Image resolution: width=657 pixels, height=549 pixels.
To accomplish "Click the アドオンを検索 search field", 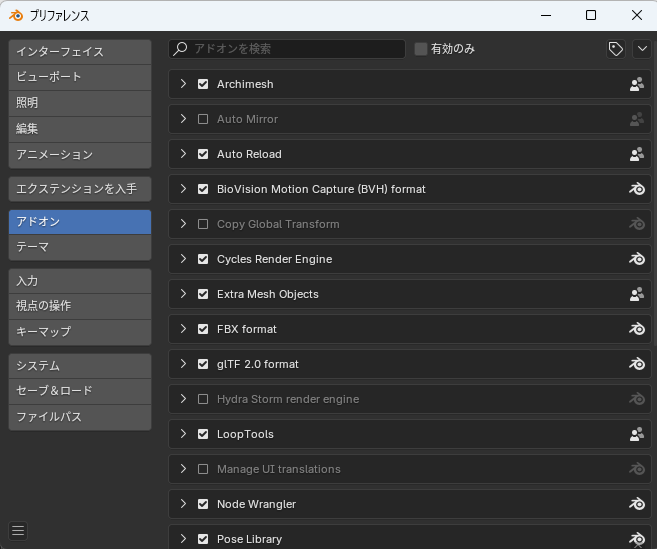I will point(287,49).
